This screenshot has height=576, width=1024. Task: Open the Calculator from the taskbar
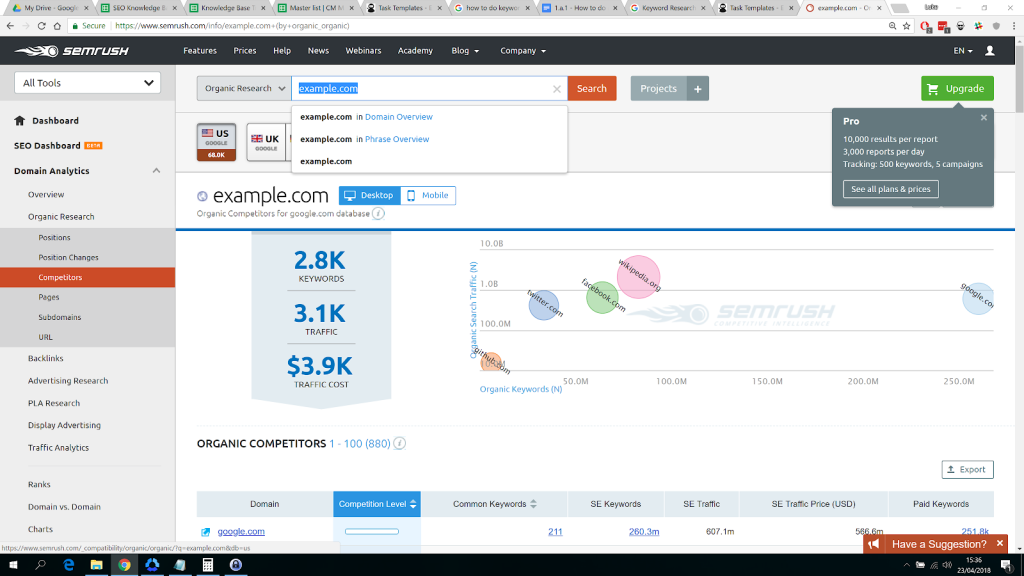pos(208,565)
